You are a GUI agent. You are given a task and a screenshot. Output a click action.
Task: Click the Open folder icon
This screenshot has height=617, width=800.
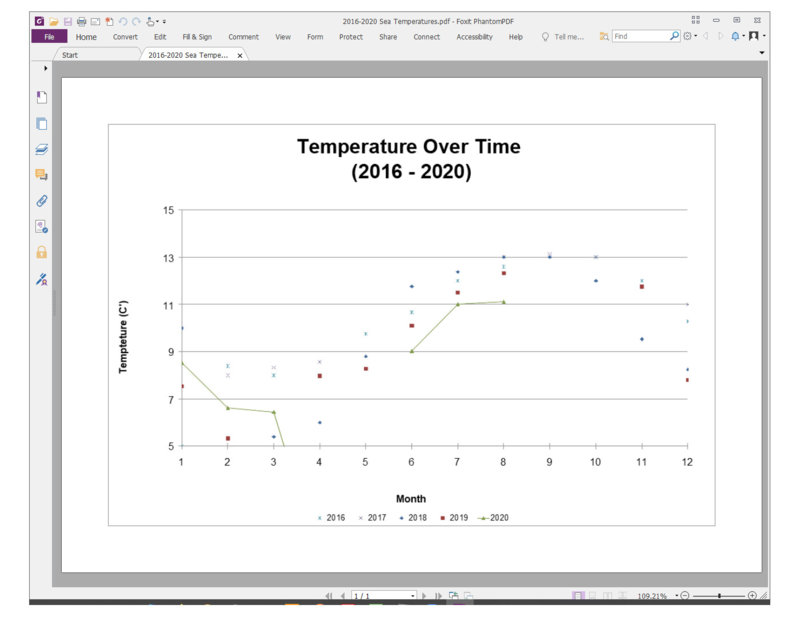54,21
